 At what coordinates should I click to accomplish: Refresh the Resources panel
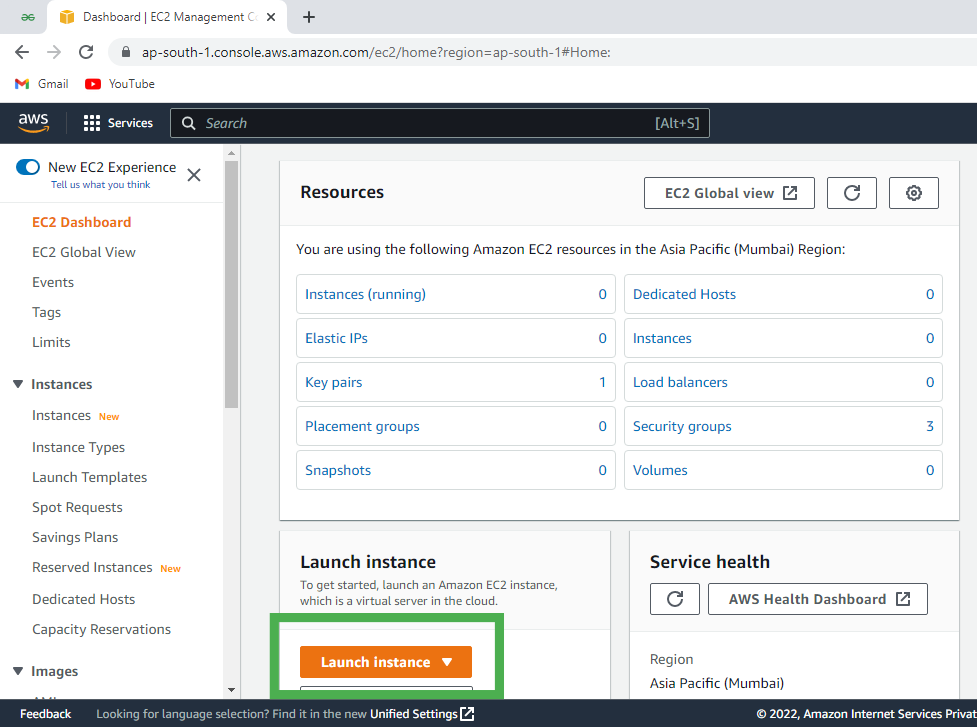[x=851, y=192]
